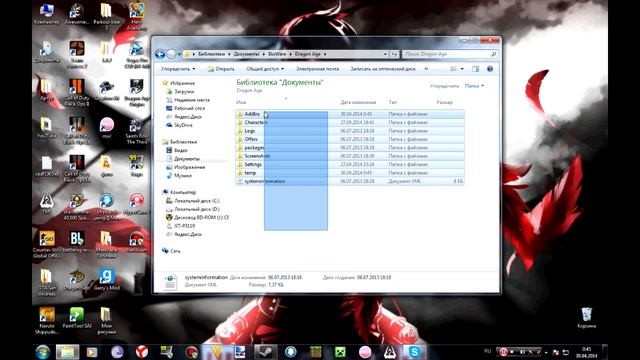Screen dimensions: 640x360
Task: Open the Папка arrange-by dropdown
Action: (x=474, y=86)
